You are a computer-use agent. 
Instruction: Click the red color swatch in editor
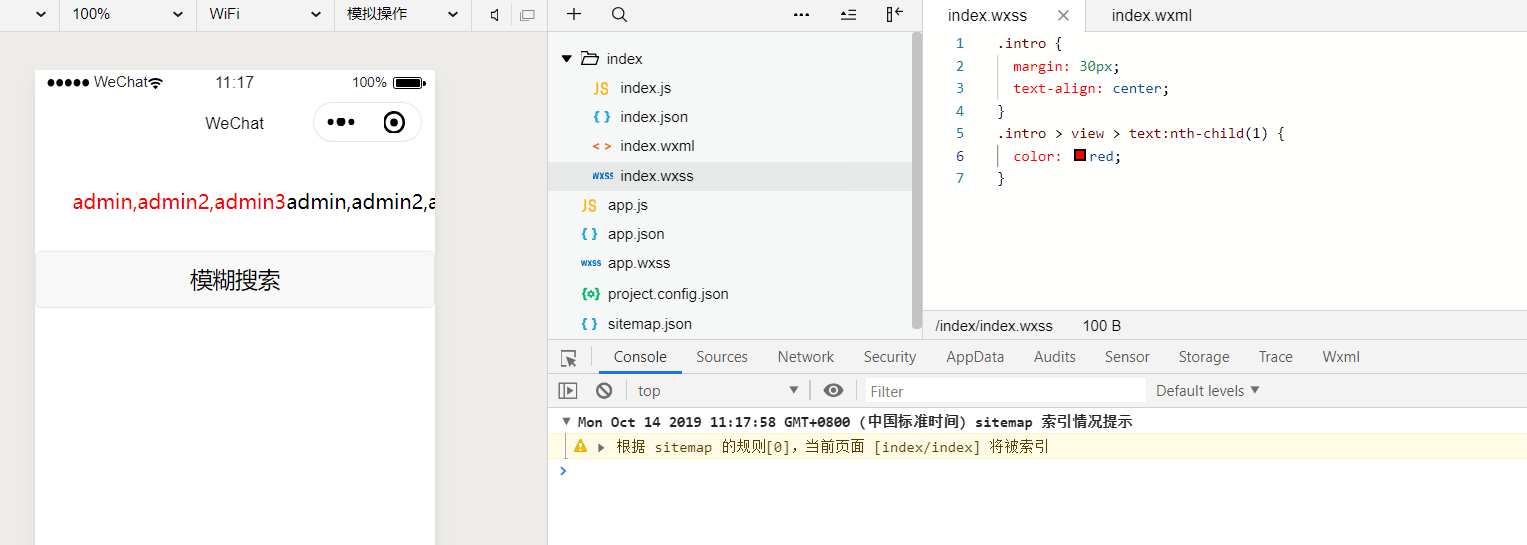[1080, 156]
